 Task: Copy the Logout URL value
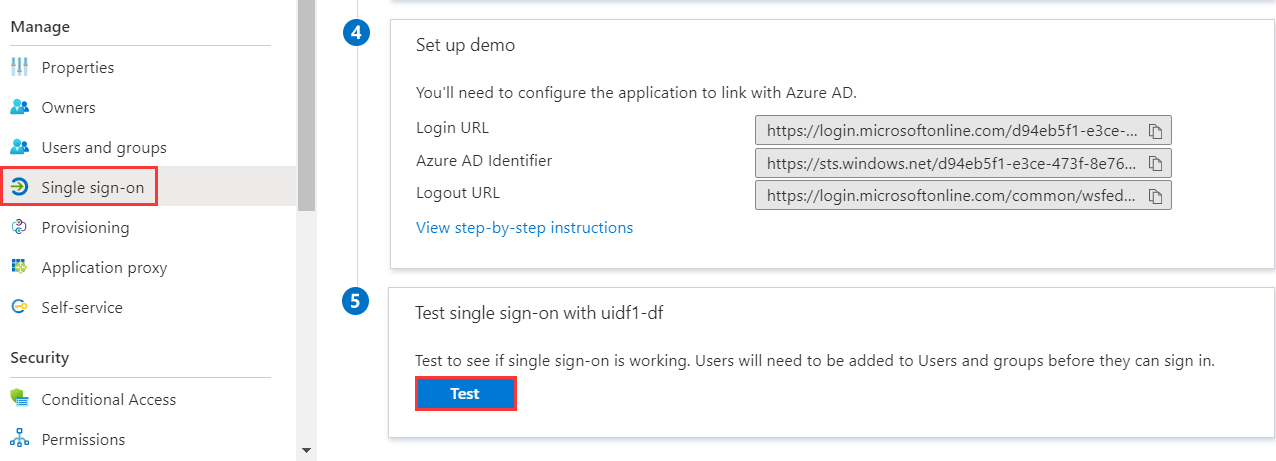[x=1155, y=195]
